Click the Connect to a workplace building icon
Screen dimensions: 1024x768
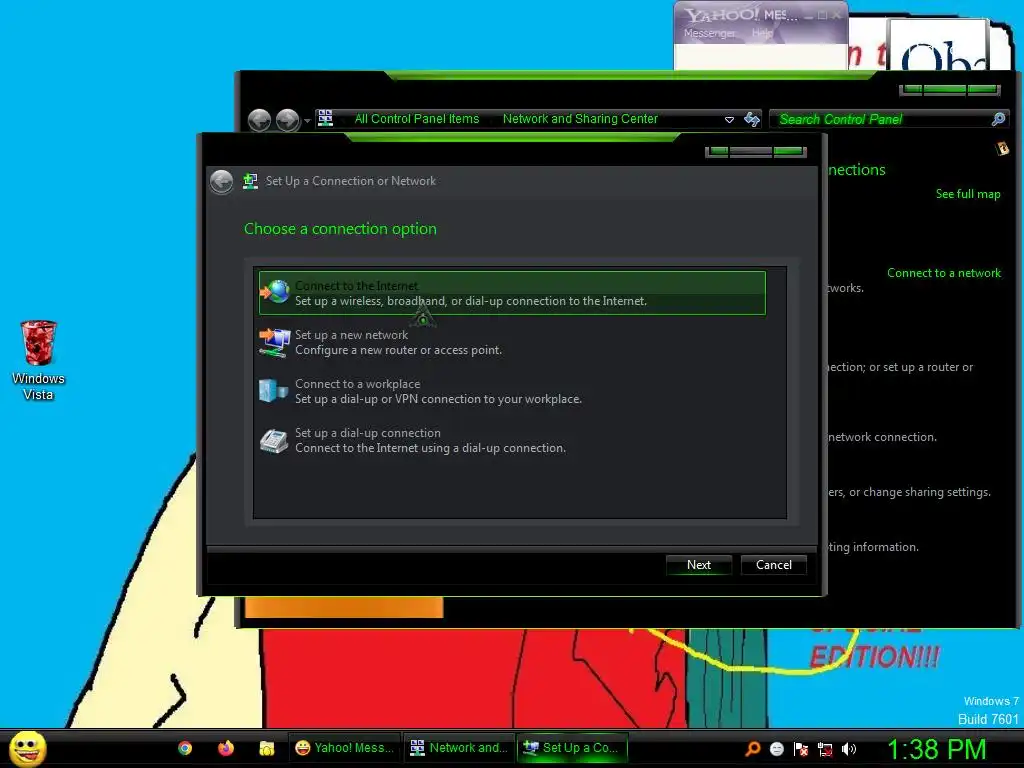[x=274, y=391]
